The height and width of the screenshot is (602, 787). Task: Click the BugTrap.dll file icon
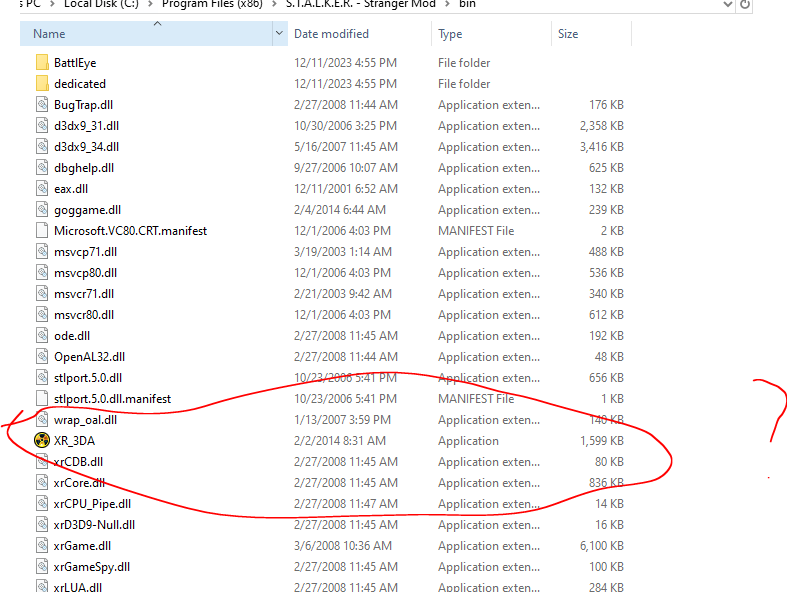[x=43, y=104]
